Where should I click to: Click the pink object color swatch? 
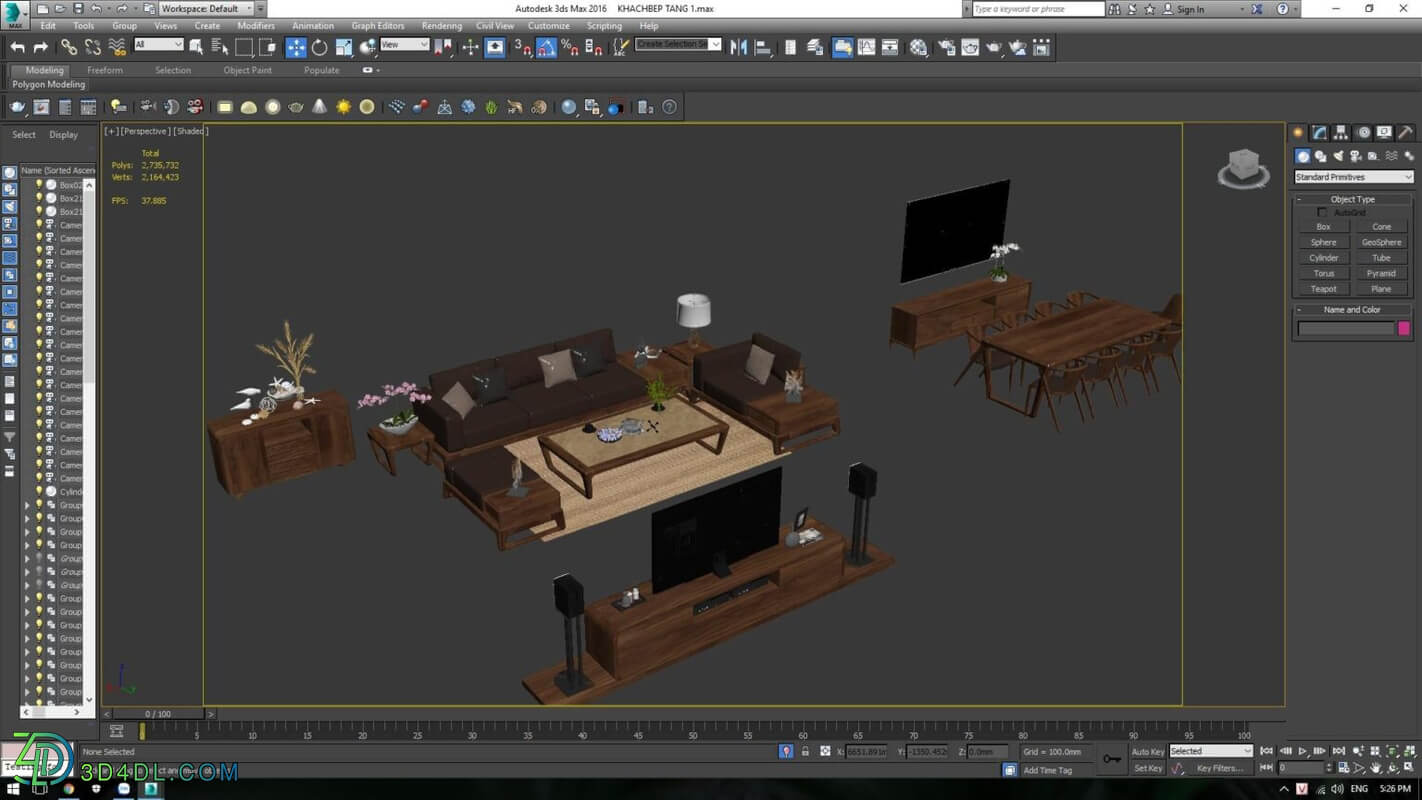pos(1404,328)
